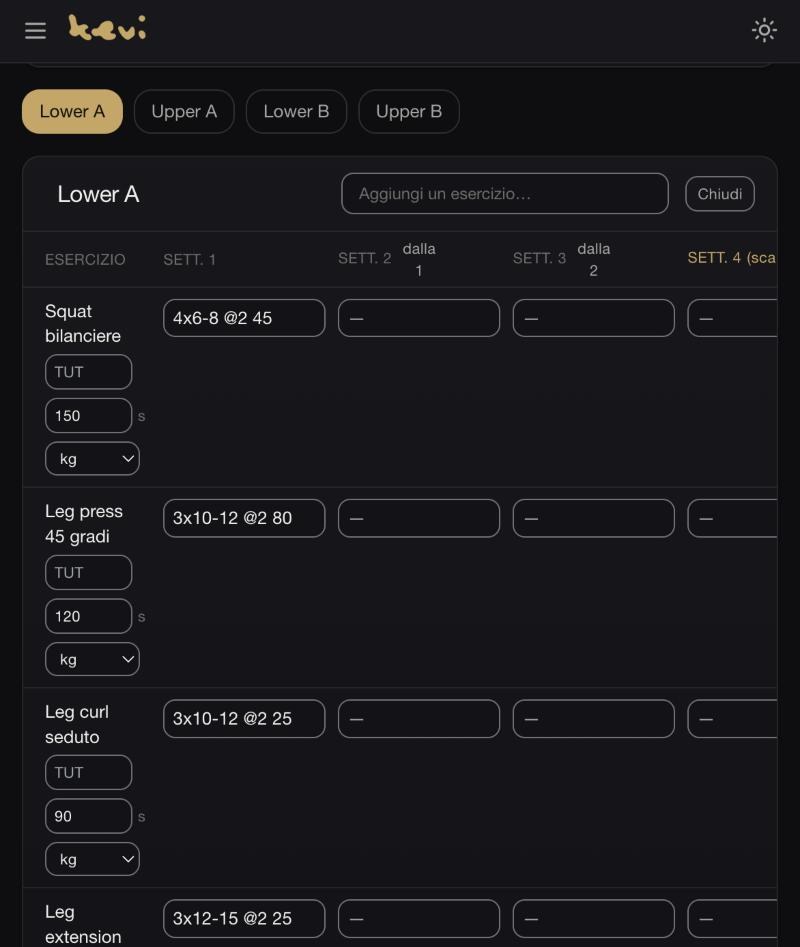This screenshot has width=800, height=947.
Task: Click the "dalla 2" copy label
Action: pos(594,260)
